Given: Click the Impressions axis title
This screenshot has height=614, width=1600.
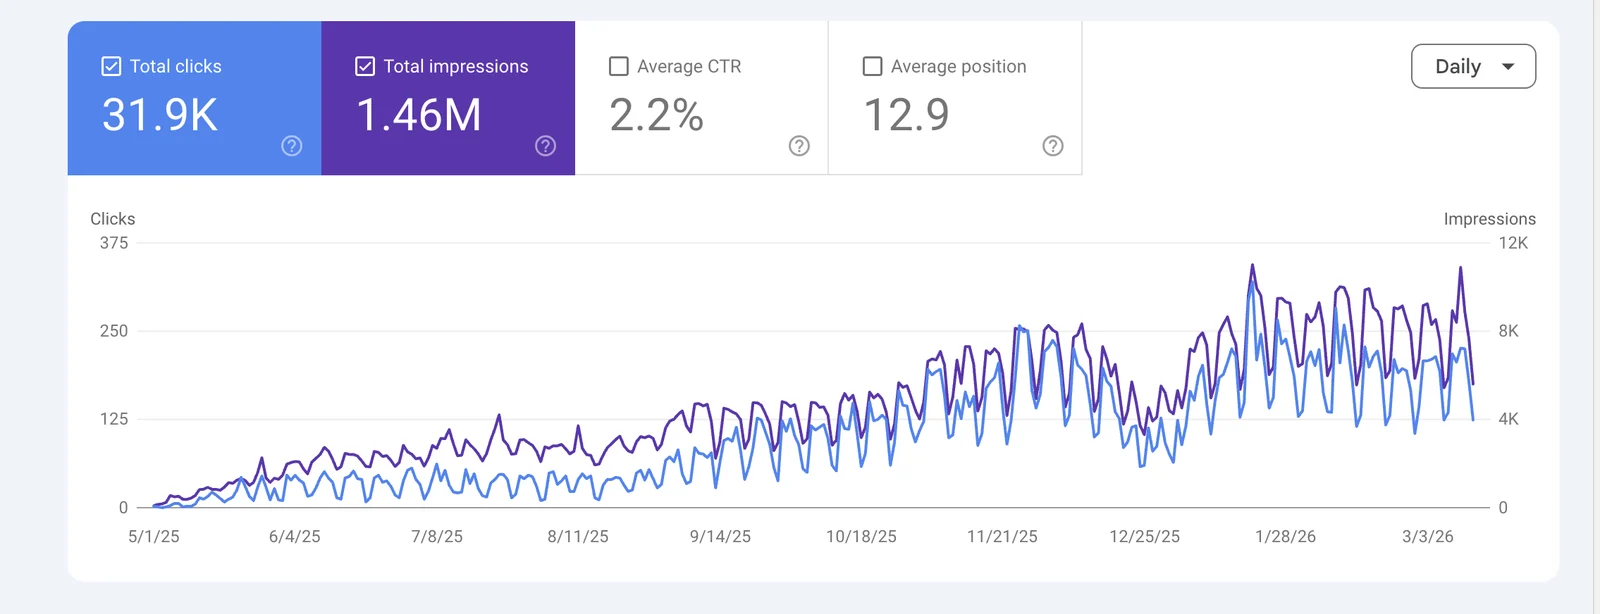Looking at the screenshot, I should [x=1489, y=219].
